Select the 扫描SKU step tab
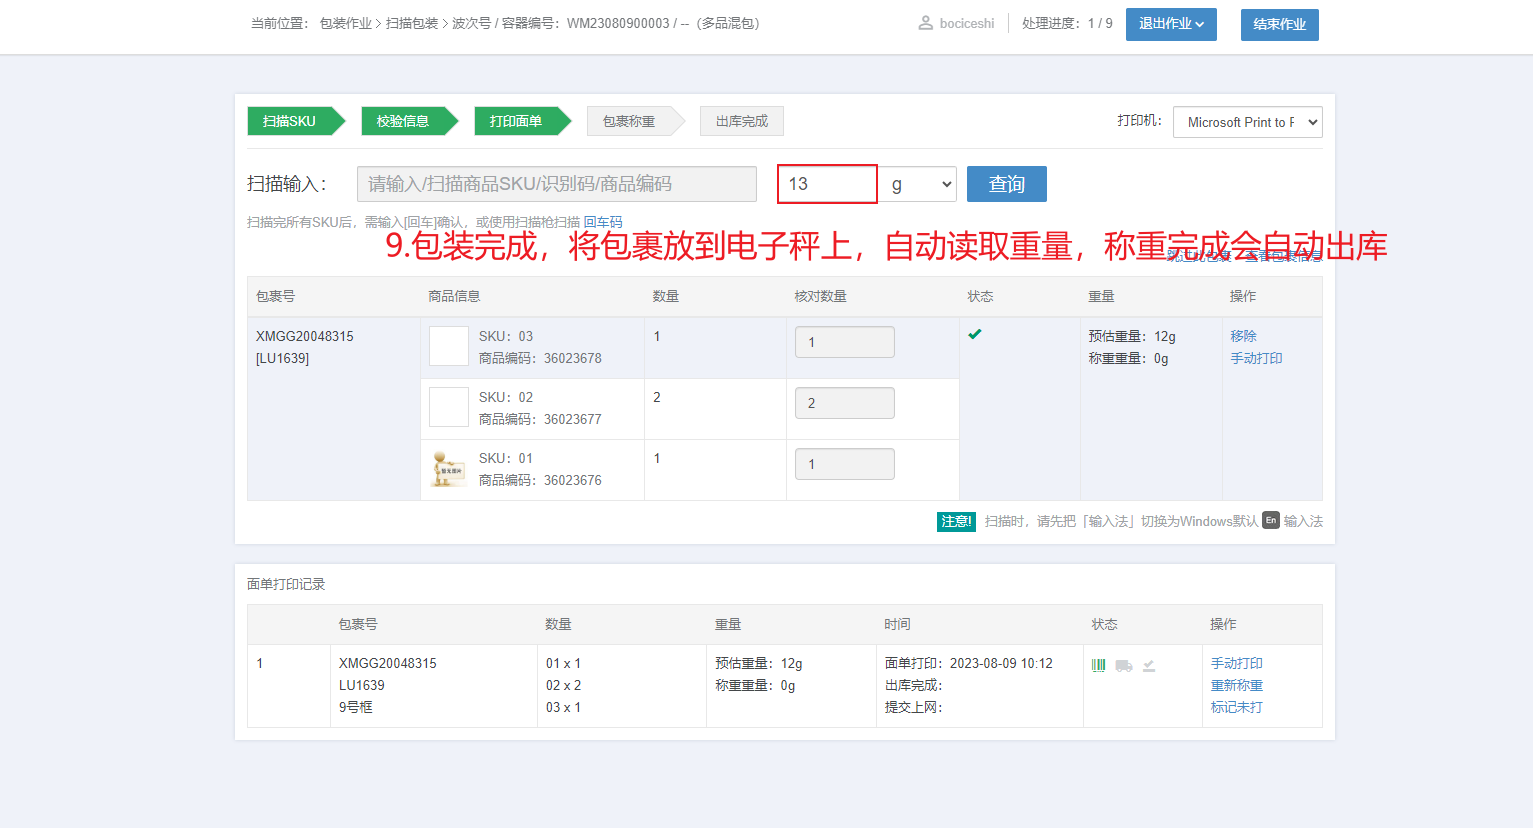This screenshot has height=828, width=1533. coord(290,121)
